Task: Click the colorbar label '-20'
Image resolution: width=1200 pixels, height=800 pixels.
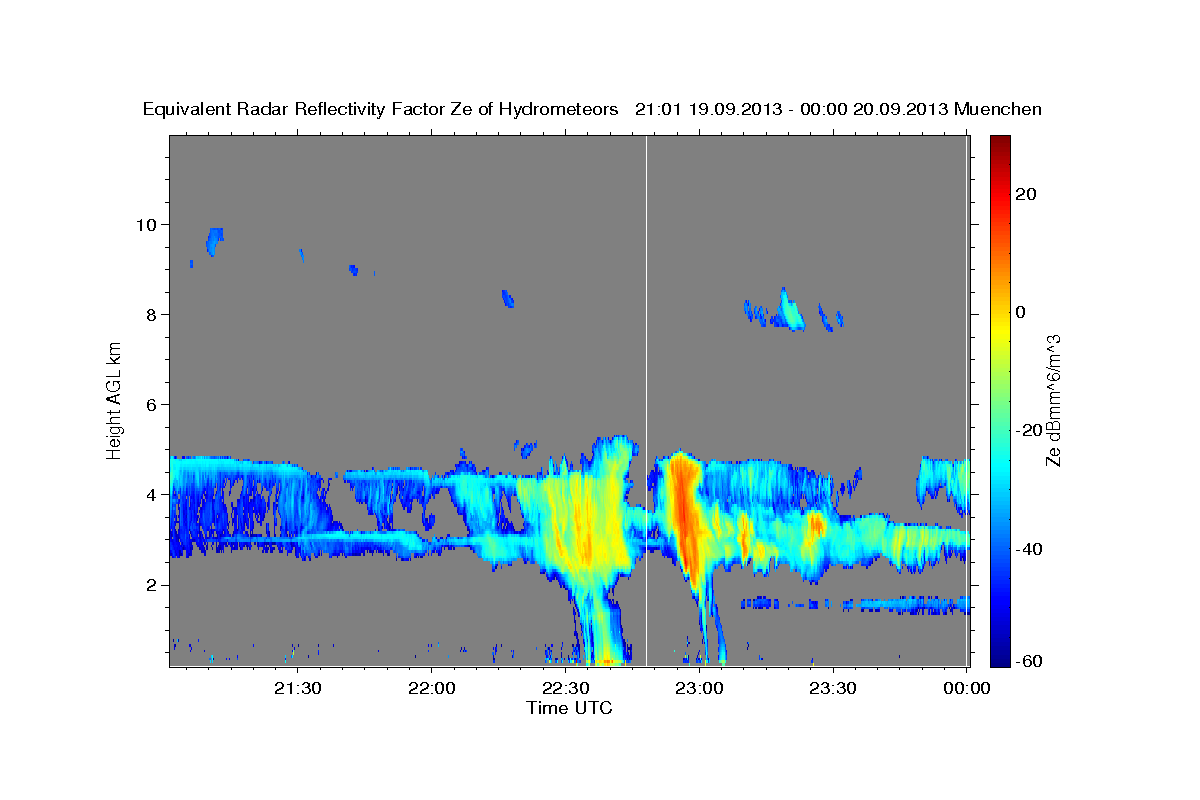Action: 1029,430
